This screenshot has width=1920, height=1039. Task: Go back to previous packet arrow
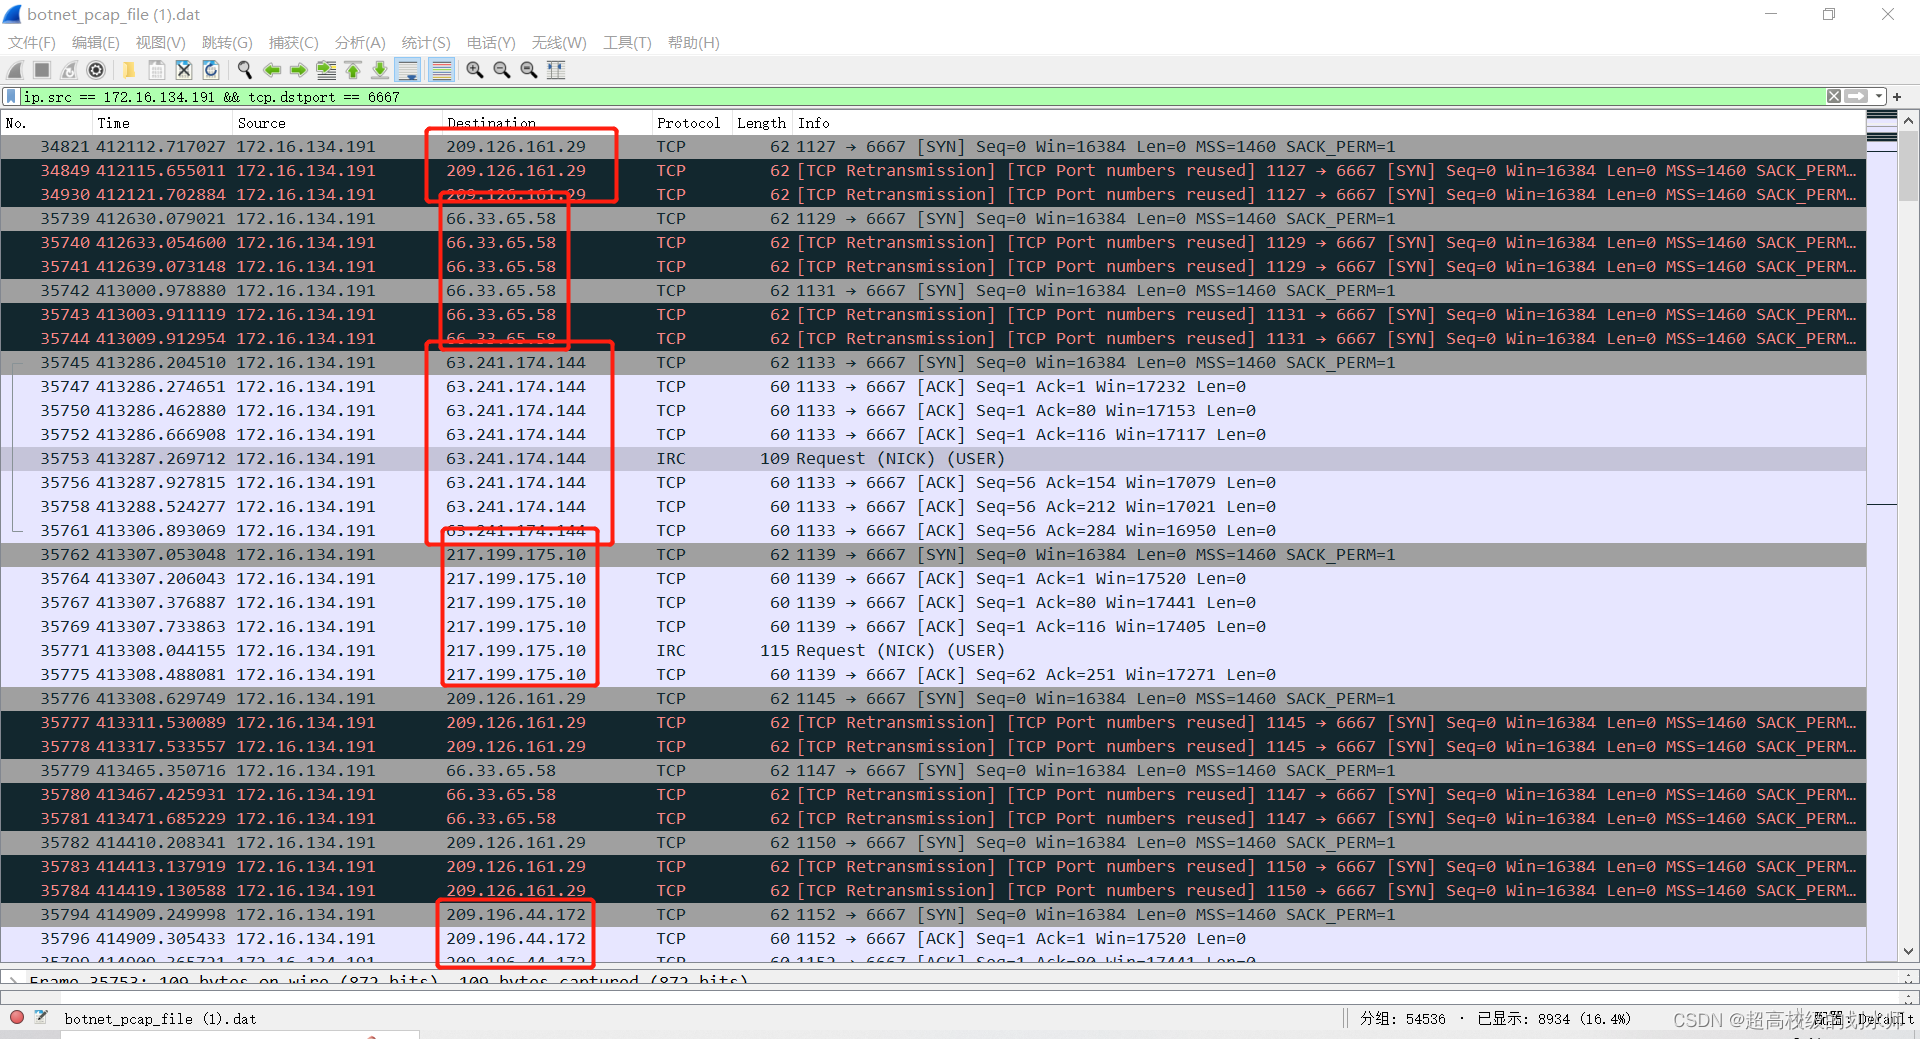pyautogui.click(x=271, y=70)
